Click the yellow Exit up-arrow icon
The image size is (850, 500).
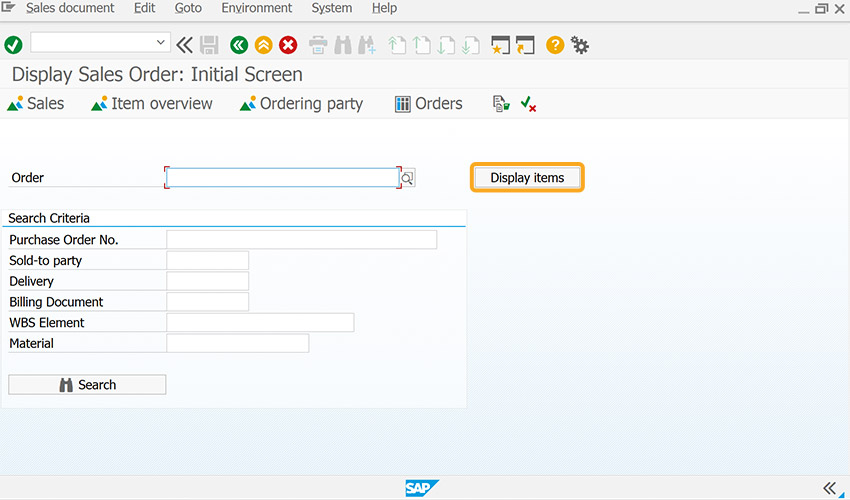pos(263,45)
